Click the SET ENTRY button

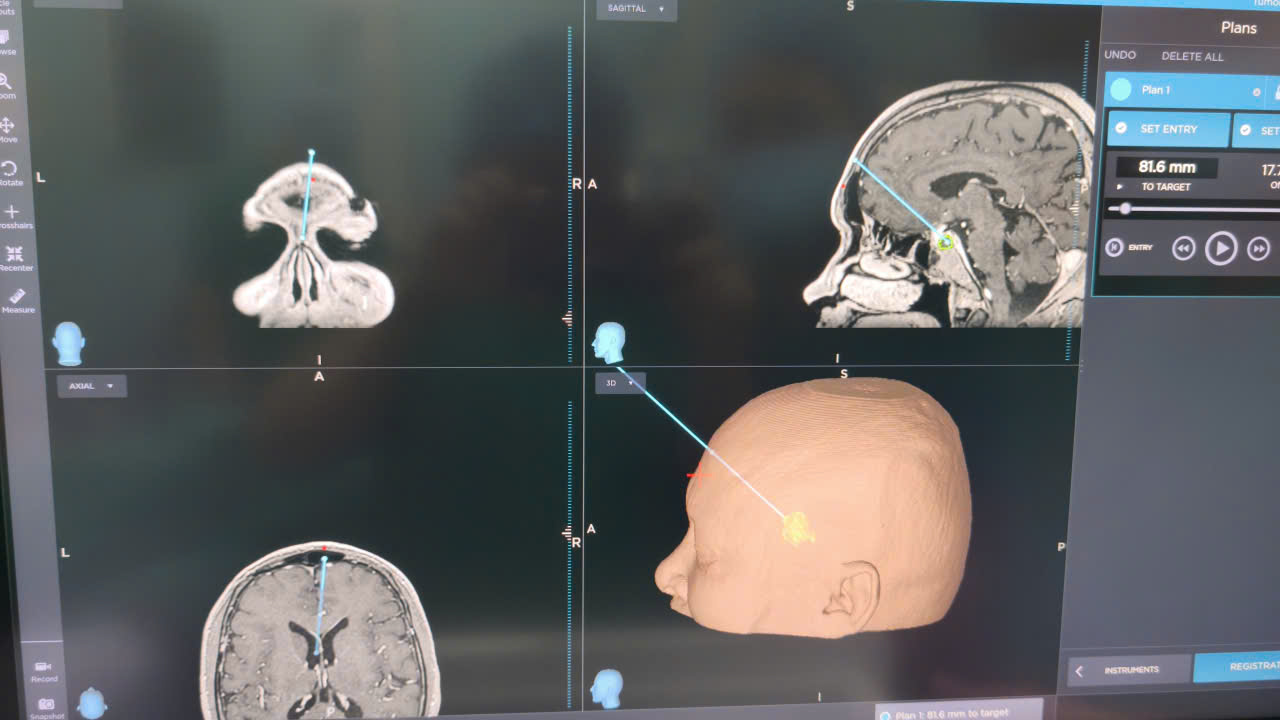pos(1168,129)
